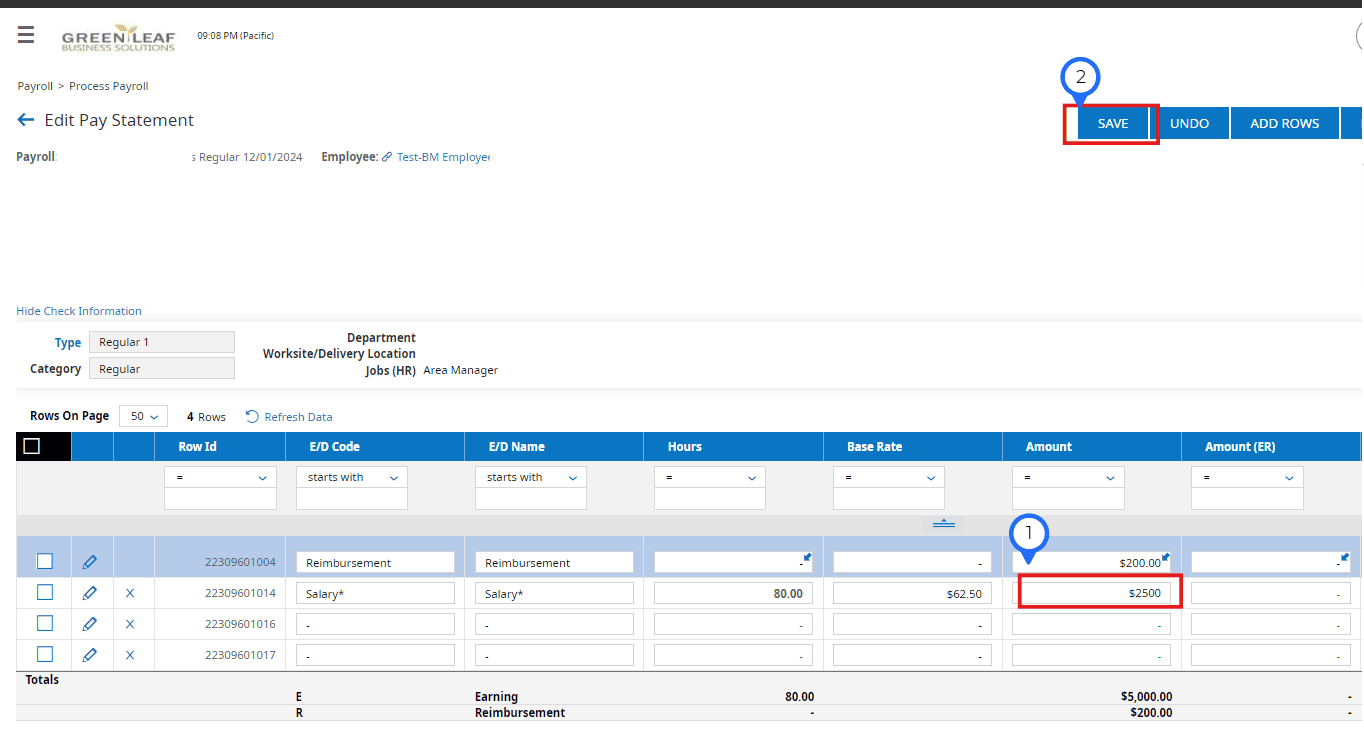
Task: Edit row 22309601017 with the pencil icon
Action: [x=90, y=655]
